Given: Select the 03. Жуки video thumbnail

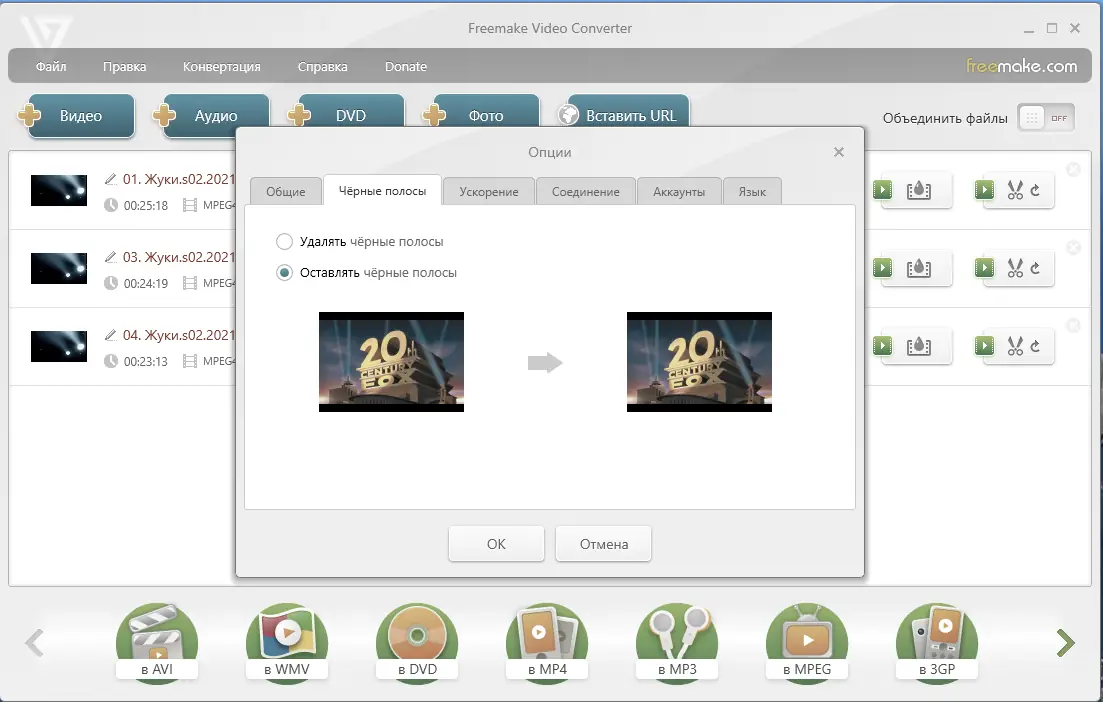Looking at the screenshot, I should click(x=59, y=269).
